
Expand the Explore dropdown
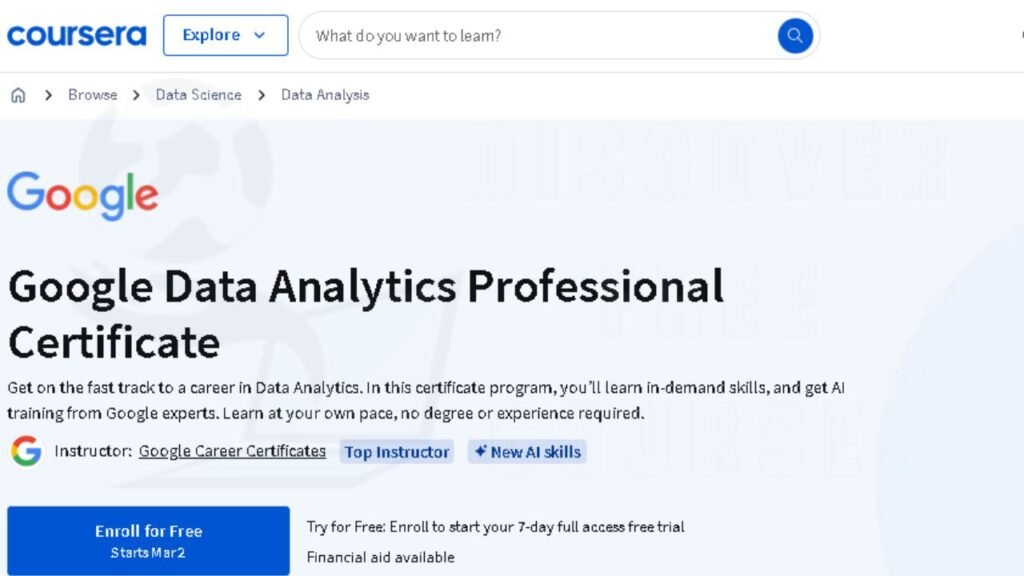[225, 35]
